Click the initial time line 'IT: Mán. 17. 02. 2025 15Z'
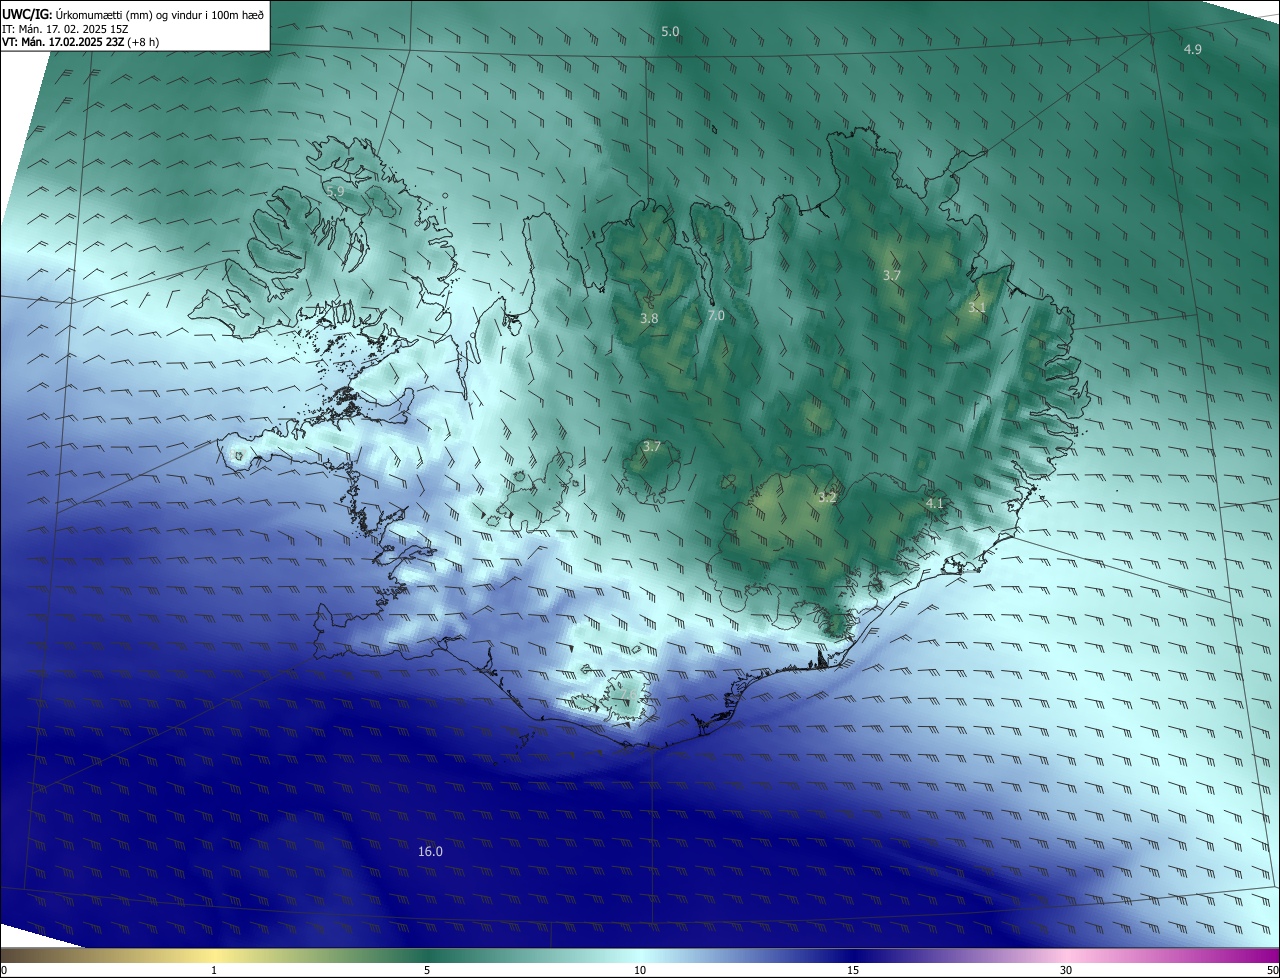The image size is (1280, 978). (x=65, y=28)
